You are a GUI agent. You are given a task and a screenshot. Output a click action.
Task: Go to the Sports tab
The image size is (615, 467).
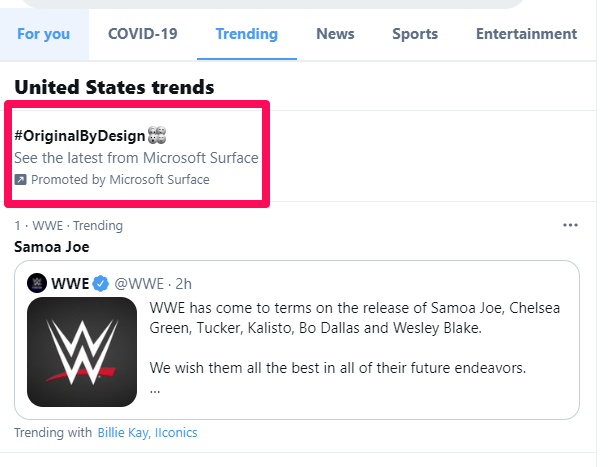click(415, 34)
